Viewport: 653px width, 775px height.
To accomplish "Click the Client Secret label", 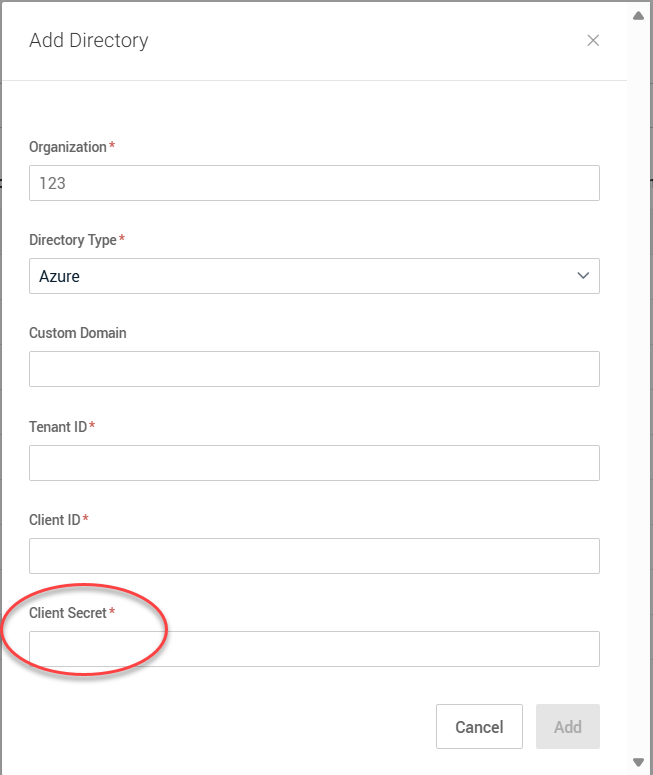I will 68,613.
